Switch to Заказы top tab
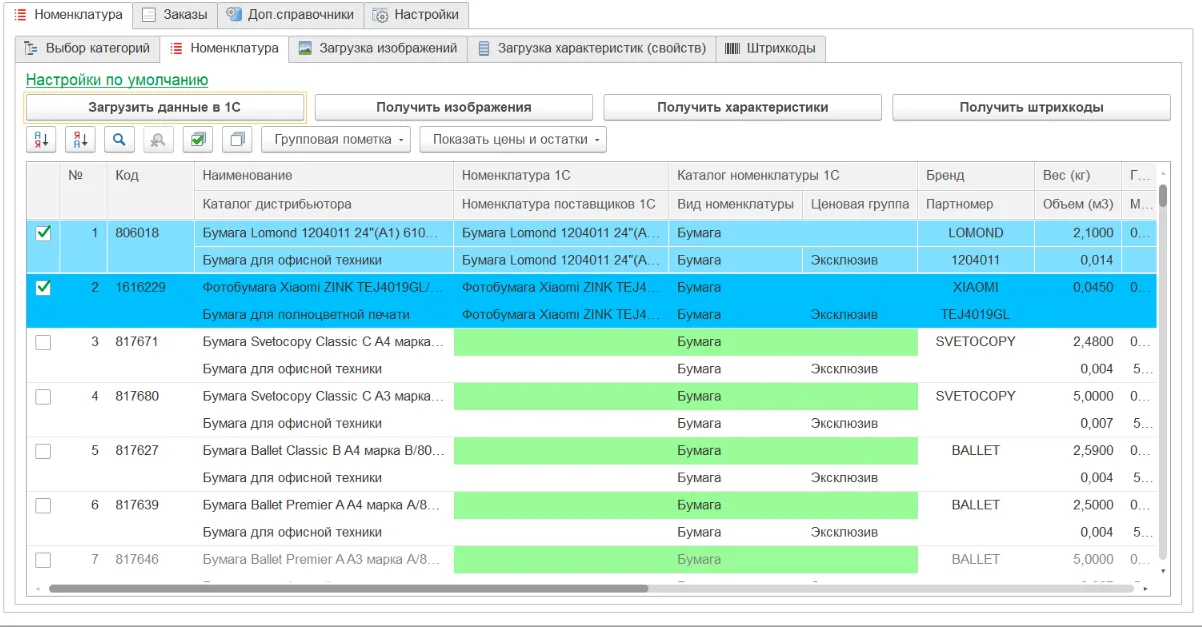Image resolution: width=1202 pixels, height=627 pixels. [x=174, y=15]
